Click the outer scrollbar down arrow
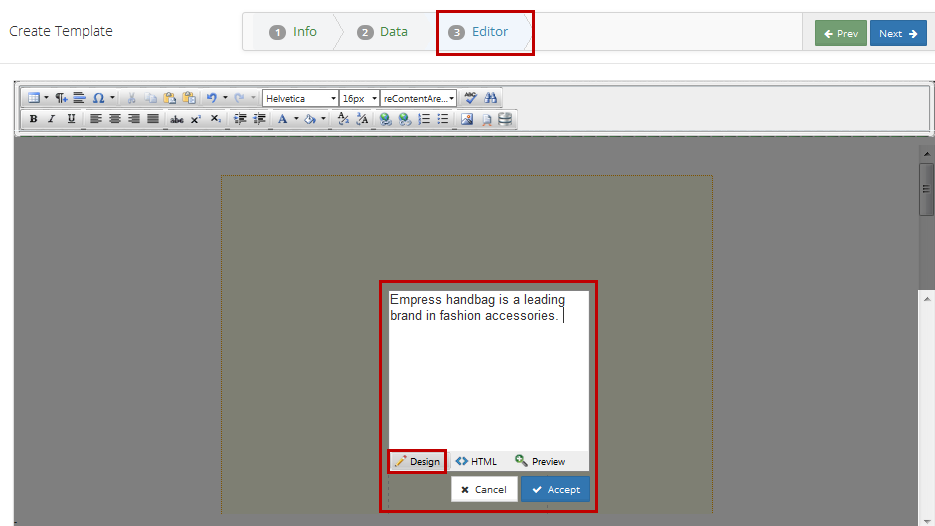This screenshot has width=935, height=526. click(927, 521)
